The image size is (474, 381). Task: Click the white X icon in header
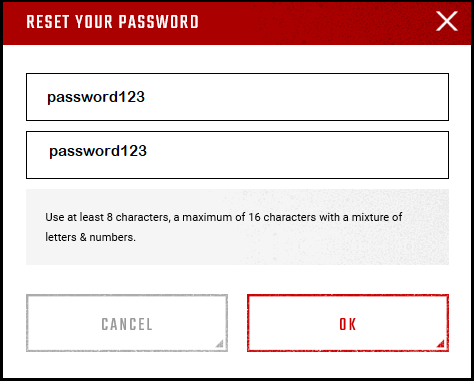coord(447,21)
